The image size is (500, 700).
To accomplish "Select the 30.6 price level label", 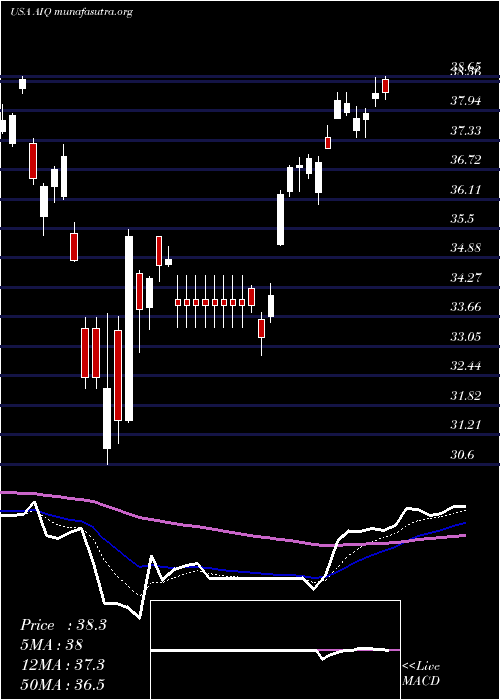I will click(x=462, y=455).
